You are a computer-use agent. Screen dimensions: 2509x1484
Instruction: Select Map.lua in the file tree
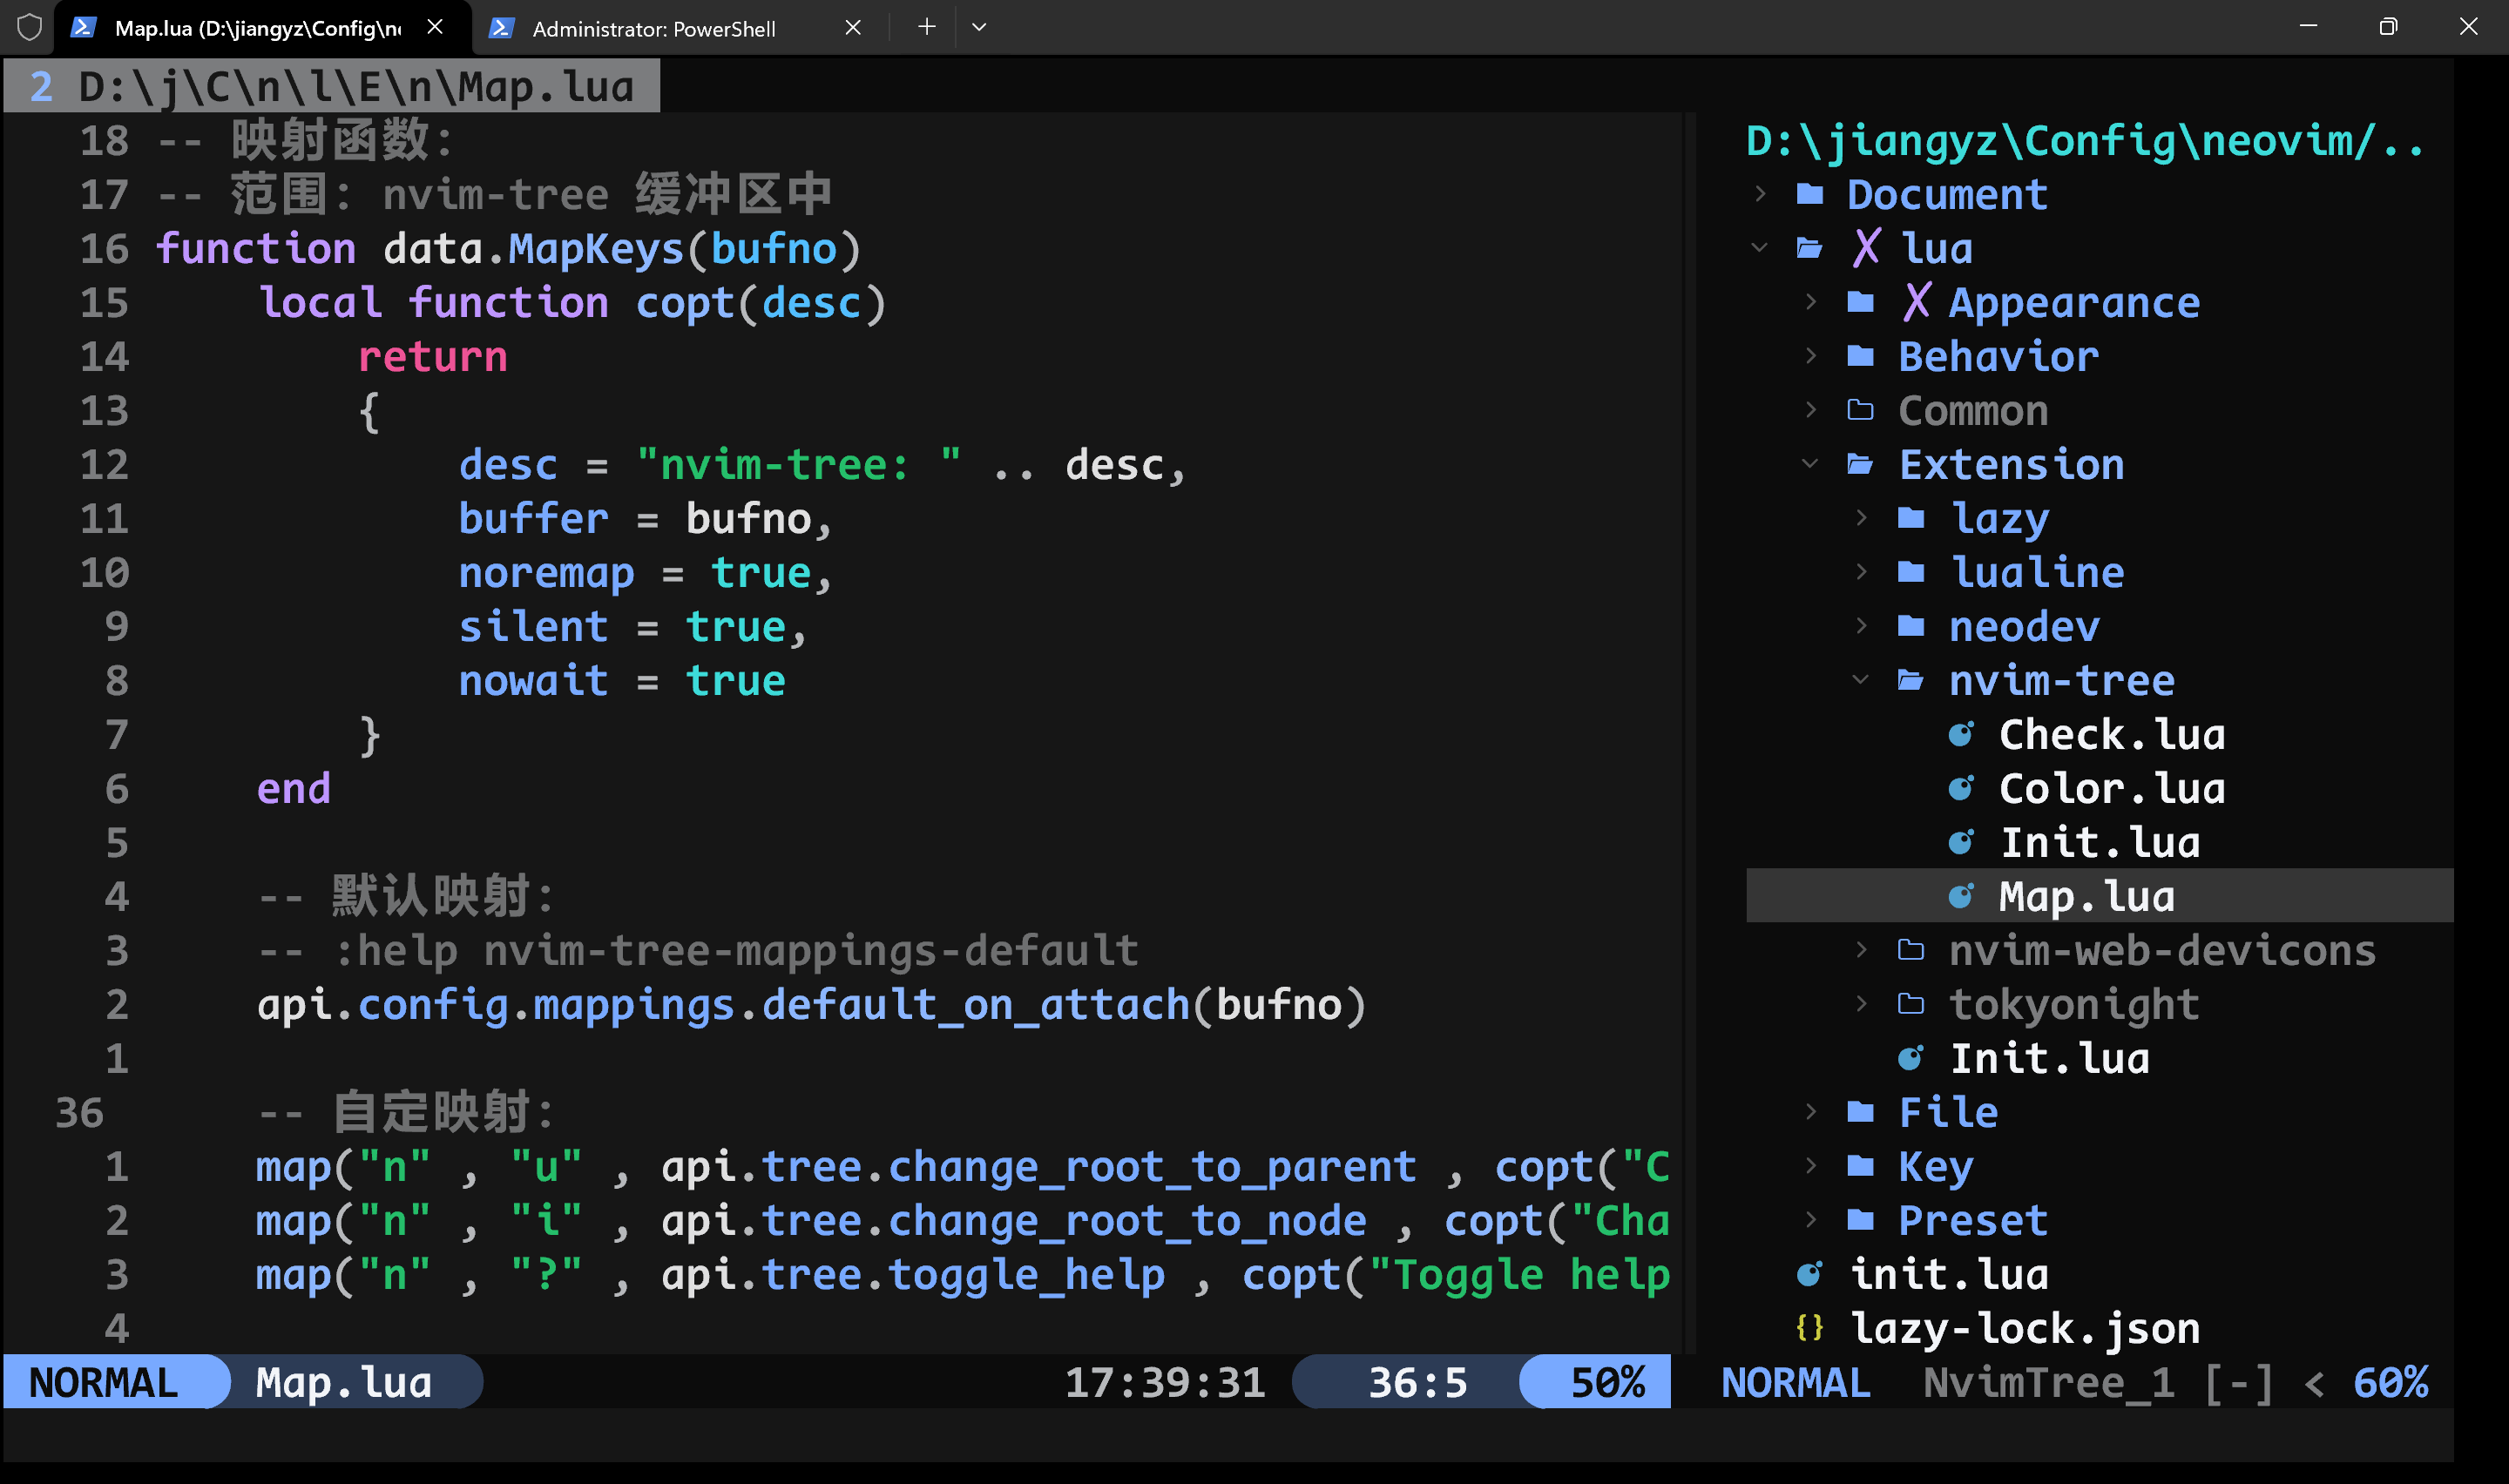point(2087,897)
